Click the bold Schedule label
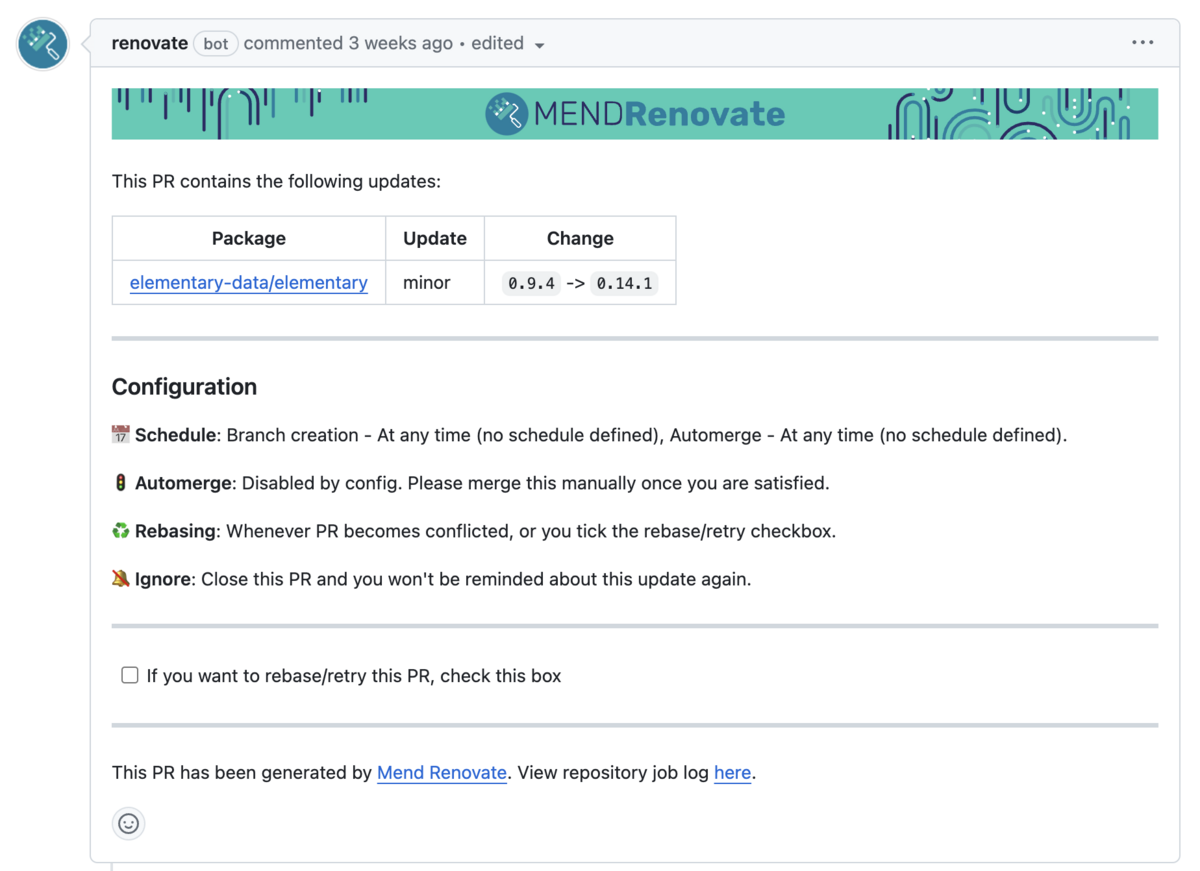This screenshot has width=1200, height=871. tap(176, 435)
